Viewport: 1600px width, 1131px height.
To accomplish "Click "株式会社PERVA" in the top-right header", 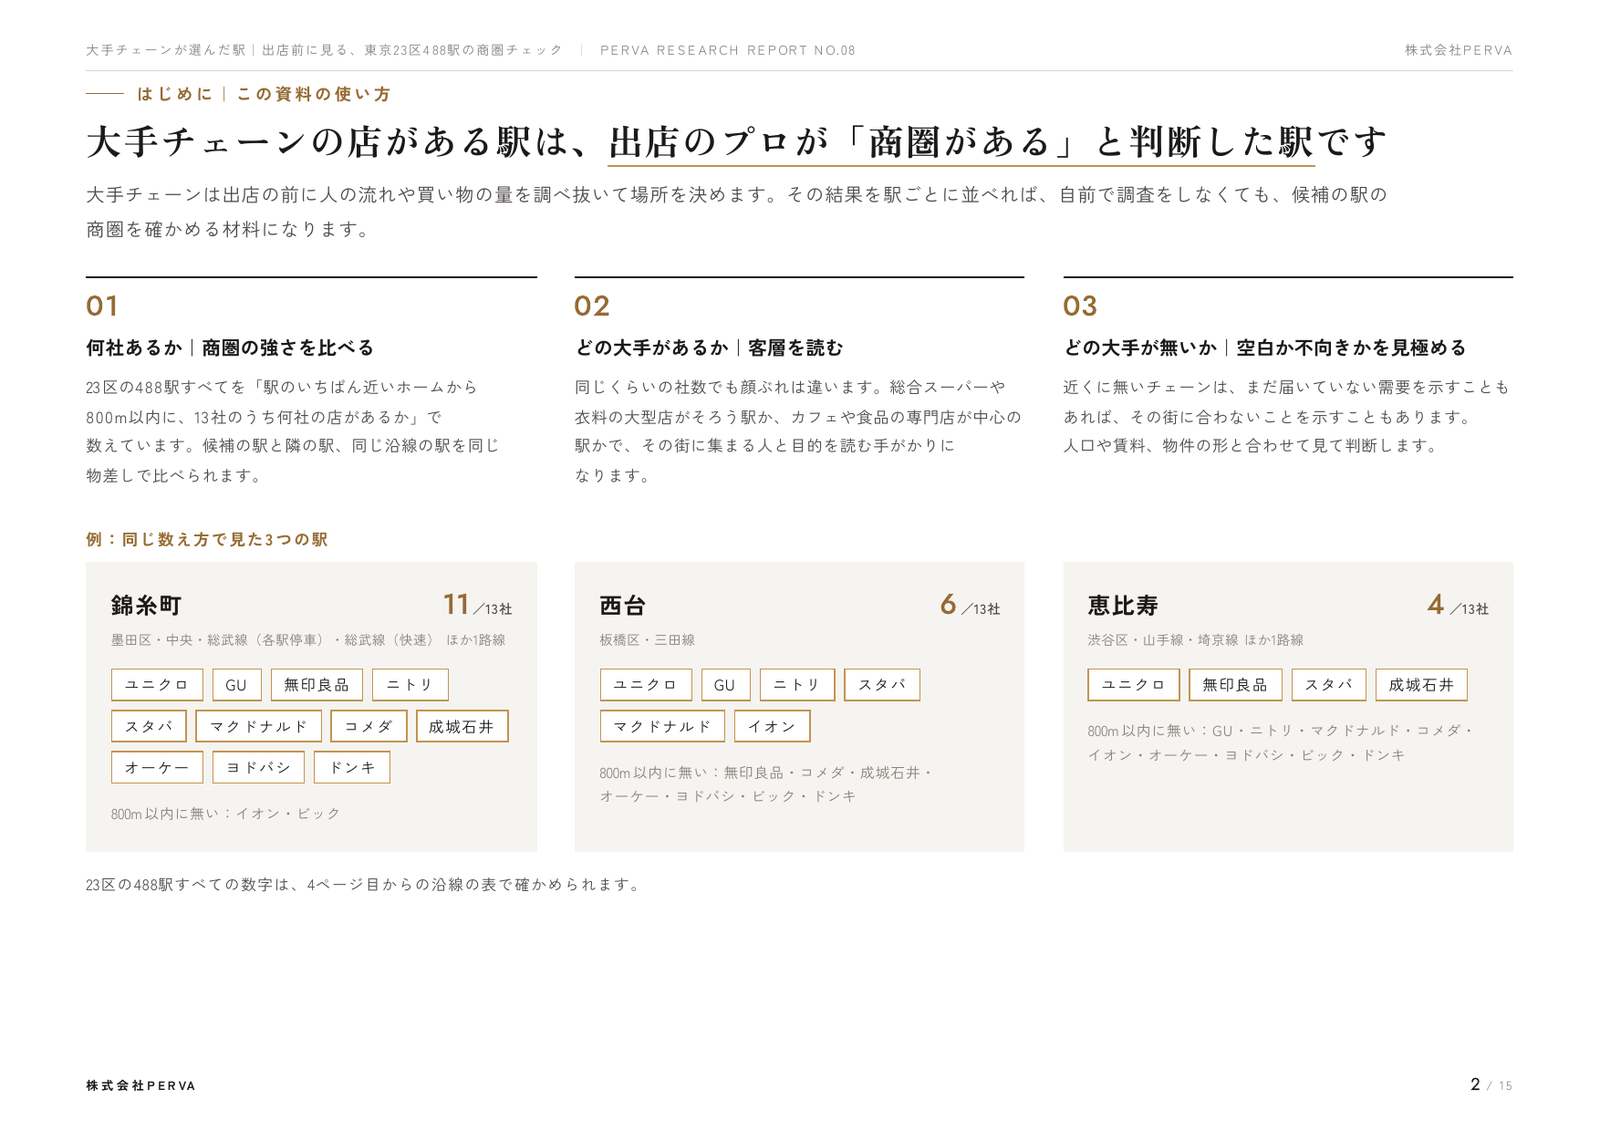I will 1458,50.
